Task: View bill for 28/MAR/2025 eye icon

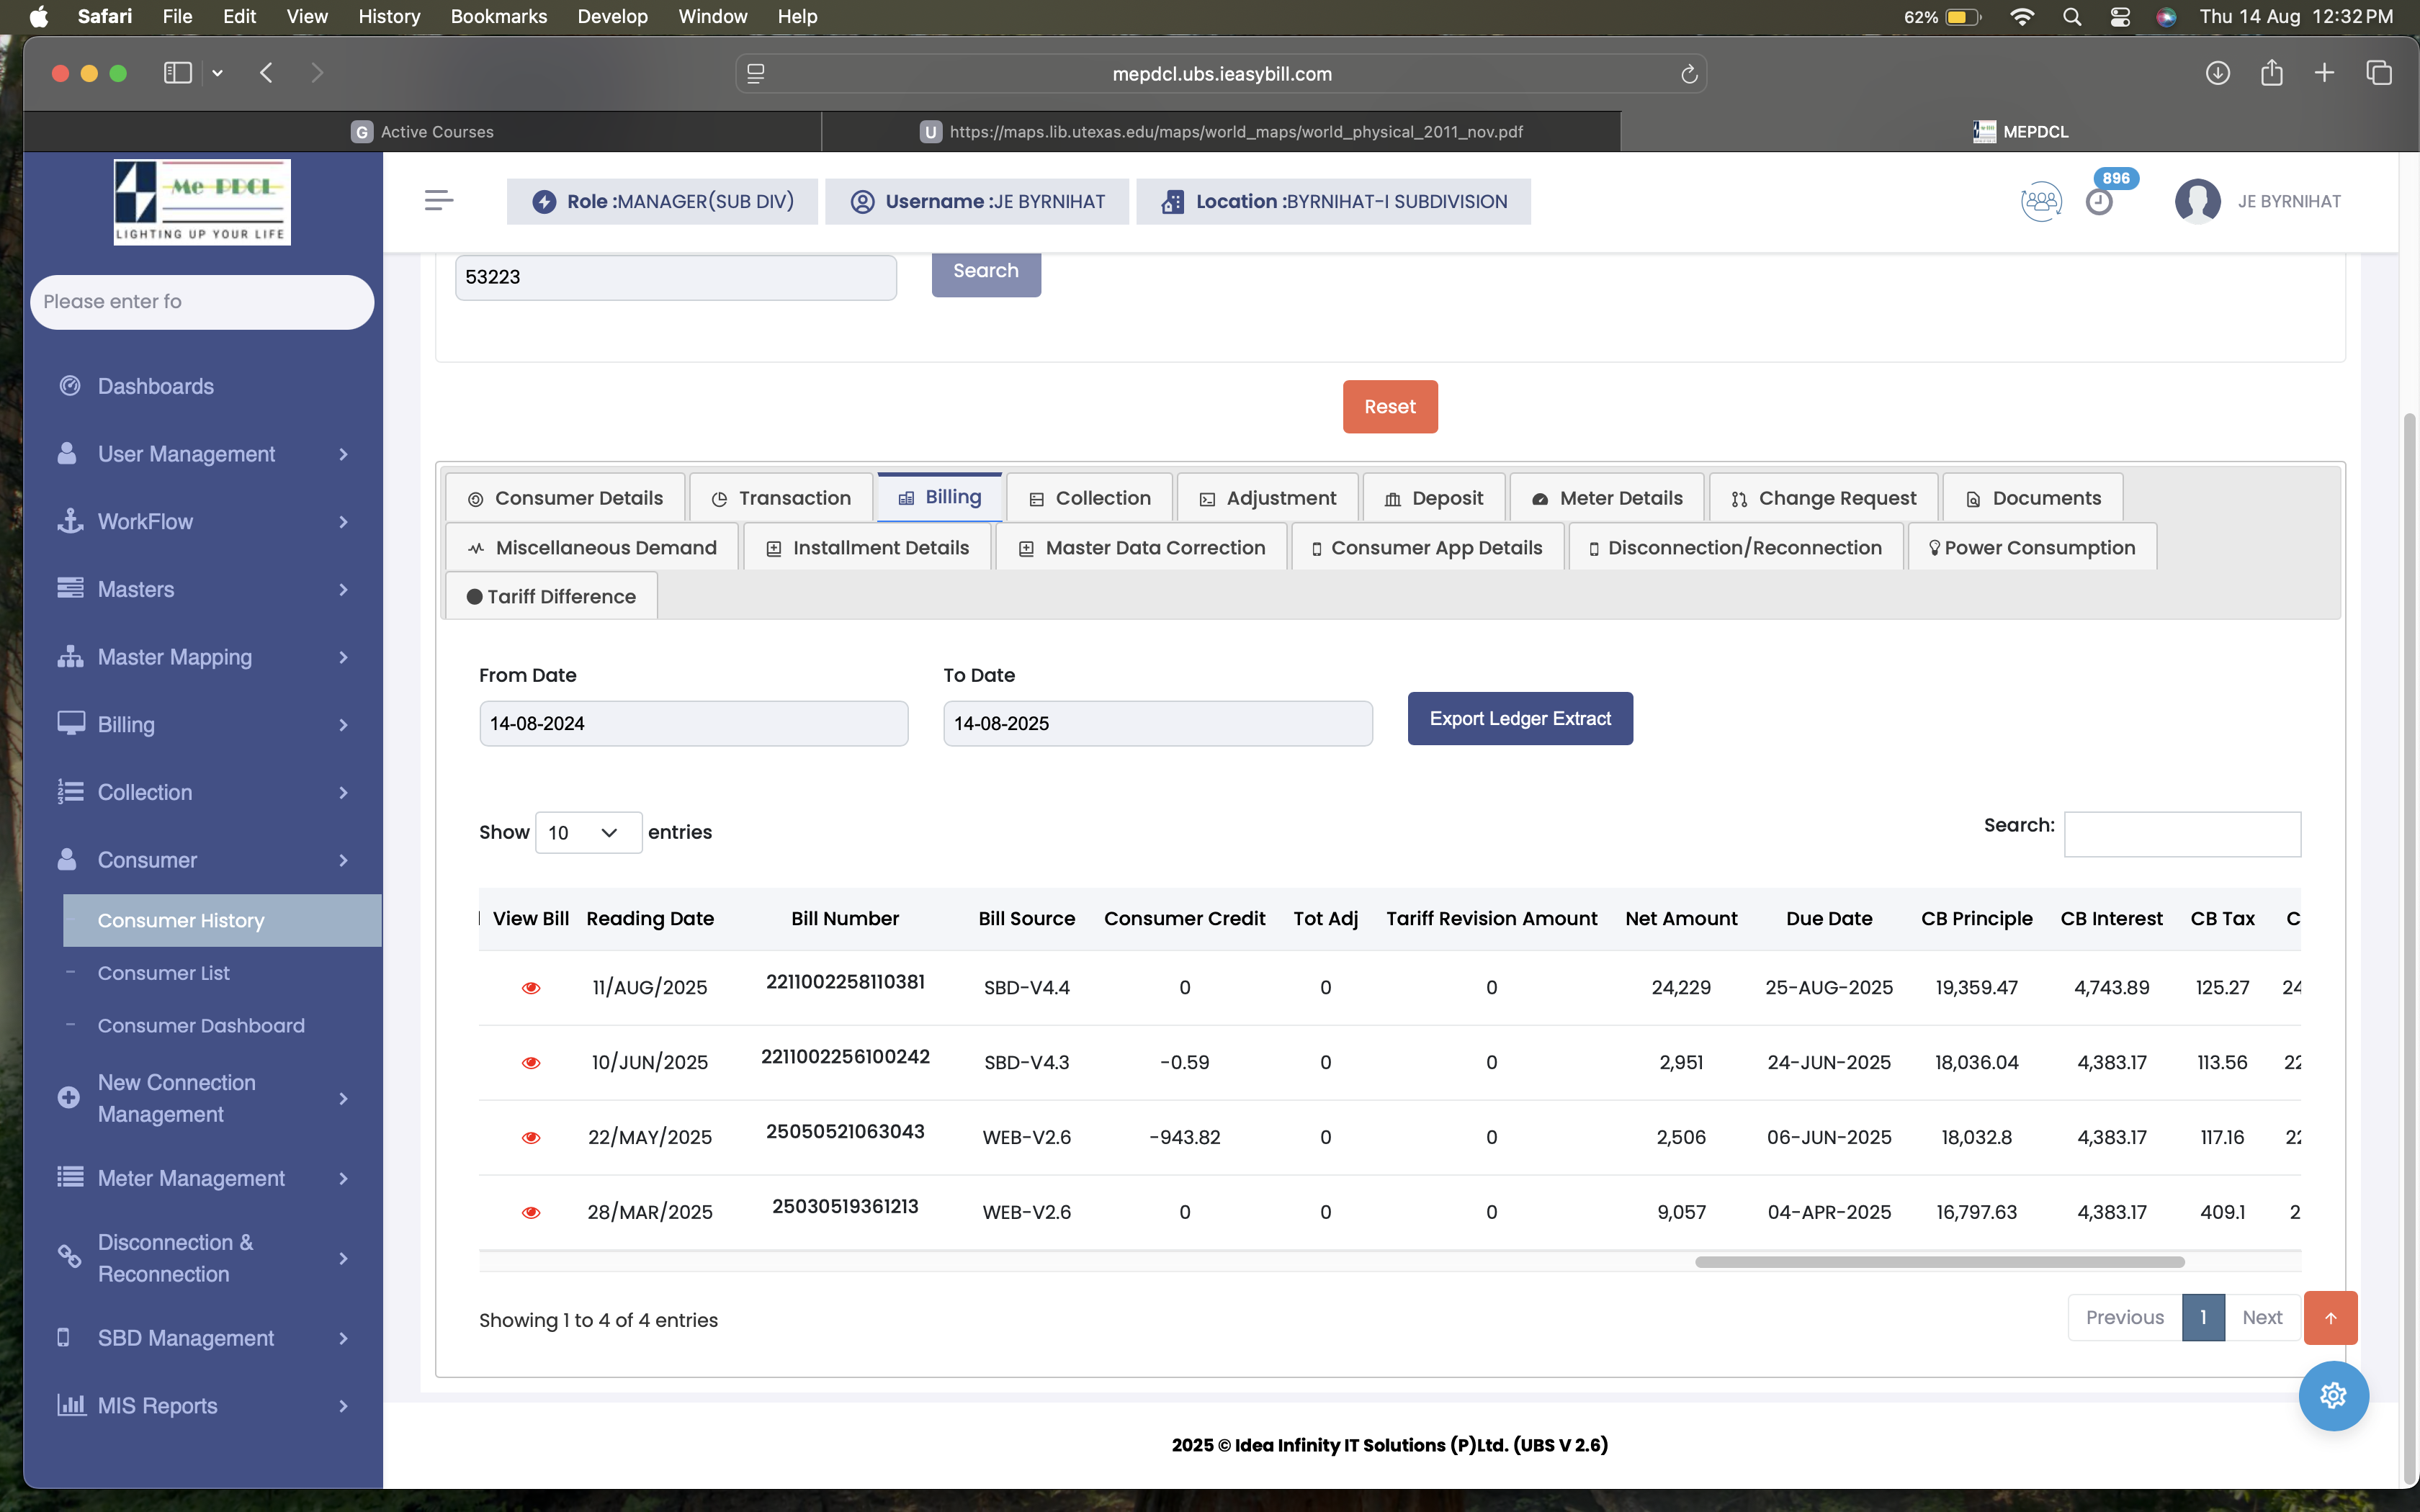Action: point(531,1213)
